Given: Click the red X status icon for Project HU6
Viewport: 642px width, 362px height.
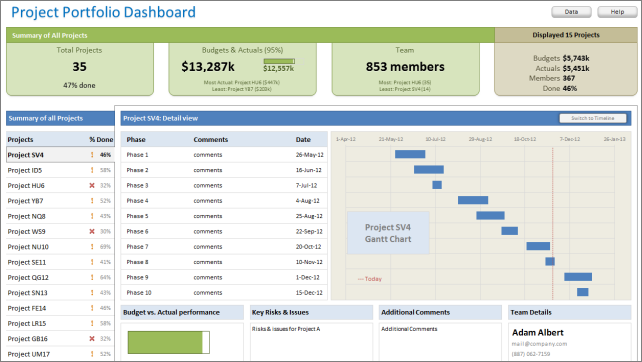Looking at the screenshot, I should tap(92, 186).
